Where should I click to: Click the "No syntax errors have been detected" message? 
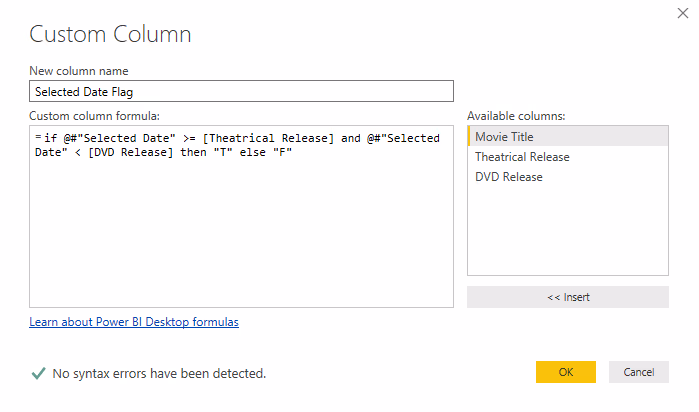coord(159,374)
